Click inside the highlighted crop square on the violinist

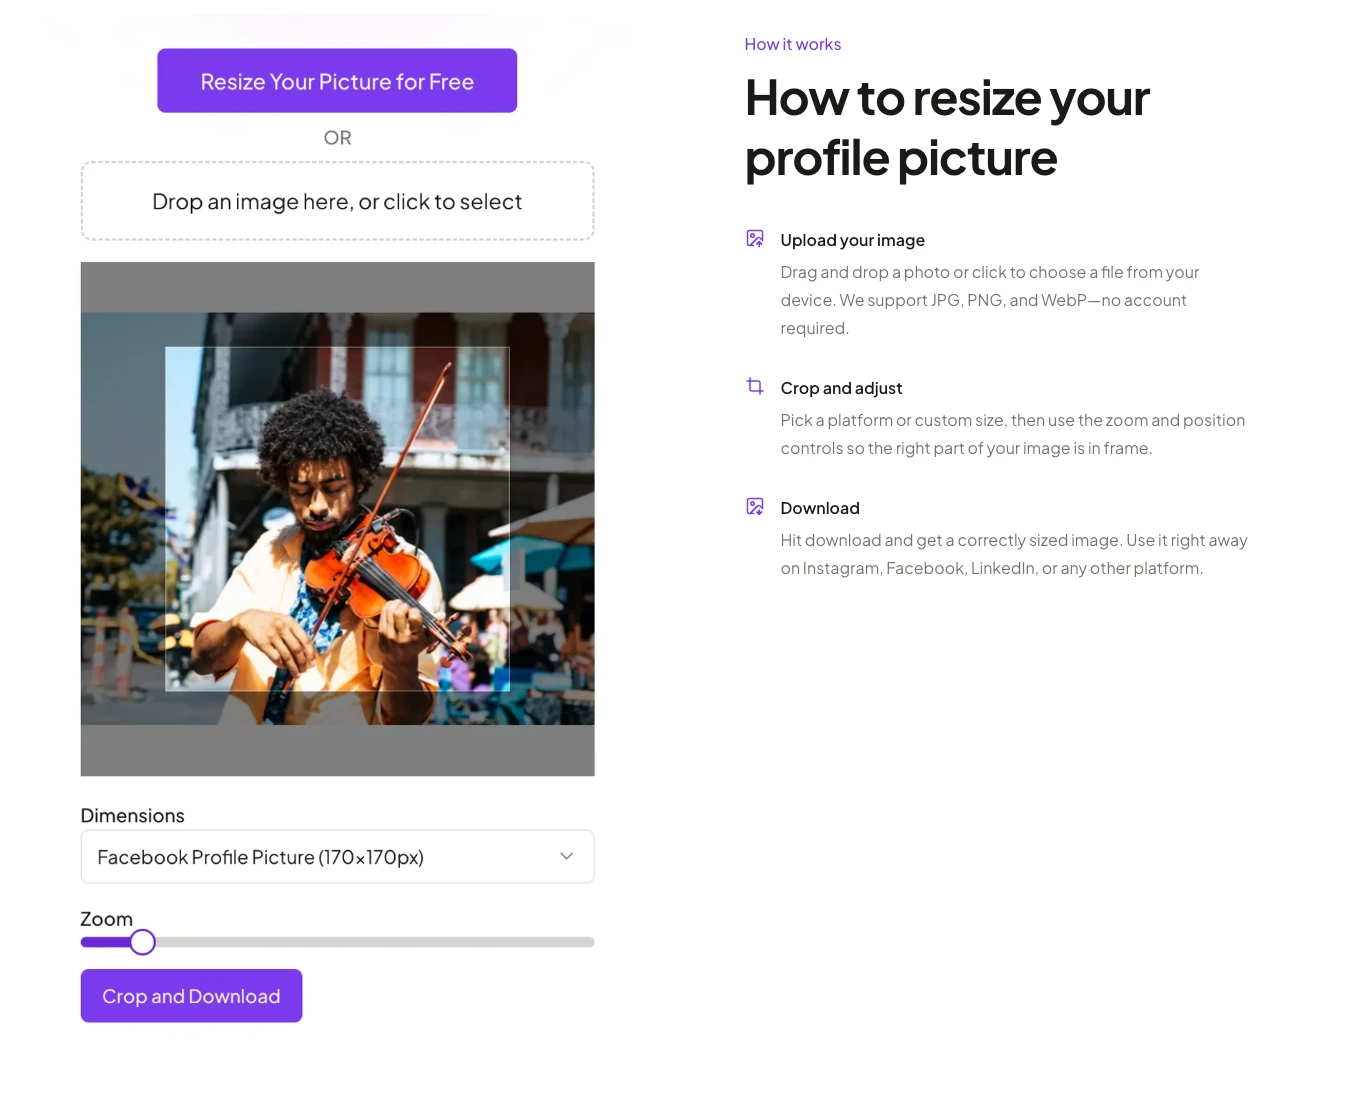337,519
